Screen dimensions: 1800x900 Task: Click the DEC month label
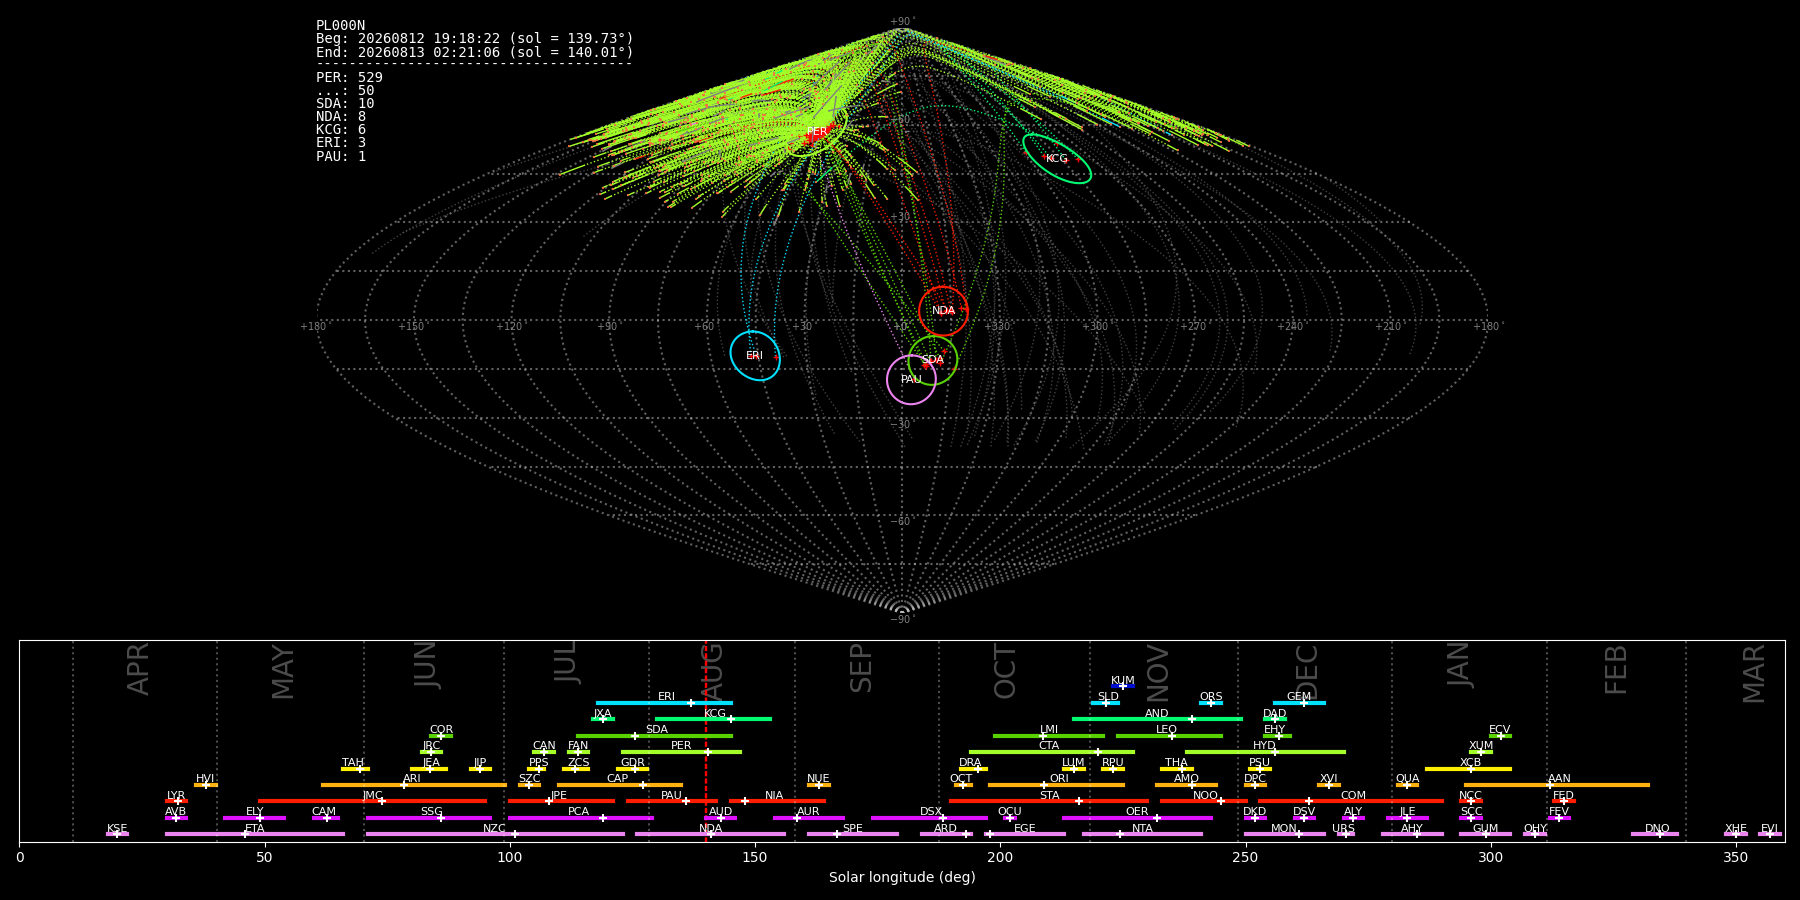[1307, 672]
